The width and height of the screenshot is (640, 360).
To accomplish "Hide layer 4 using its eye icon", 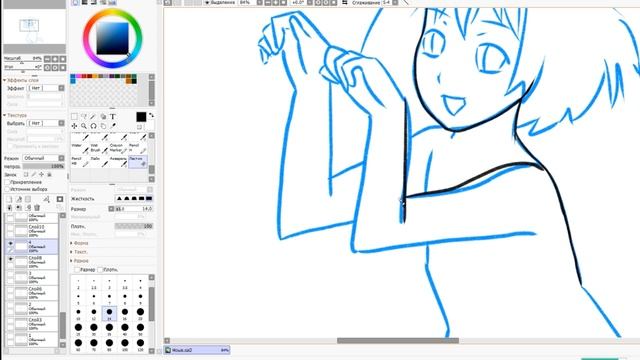I will point(11,244).
